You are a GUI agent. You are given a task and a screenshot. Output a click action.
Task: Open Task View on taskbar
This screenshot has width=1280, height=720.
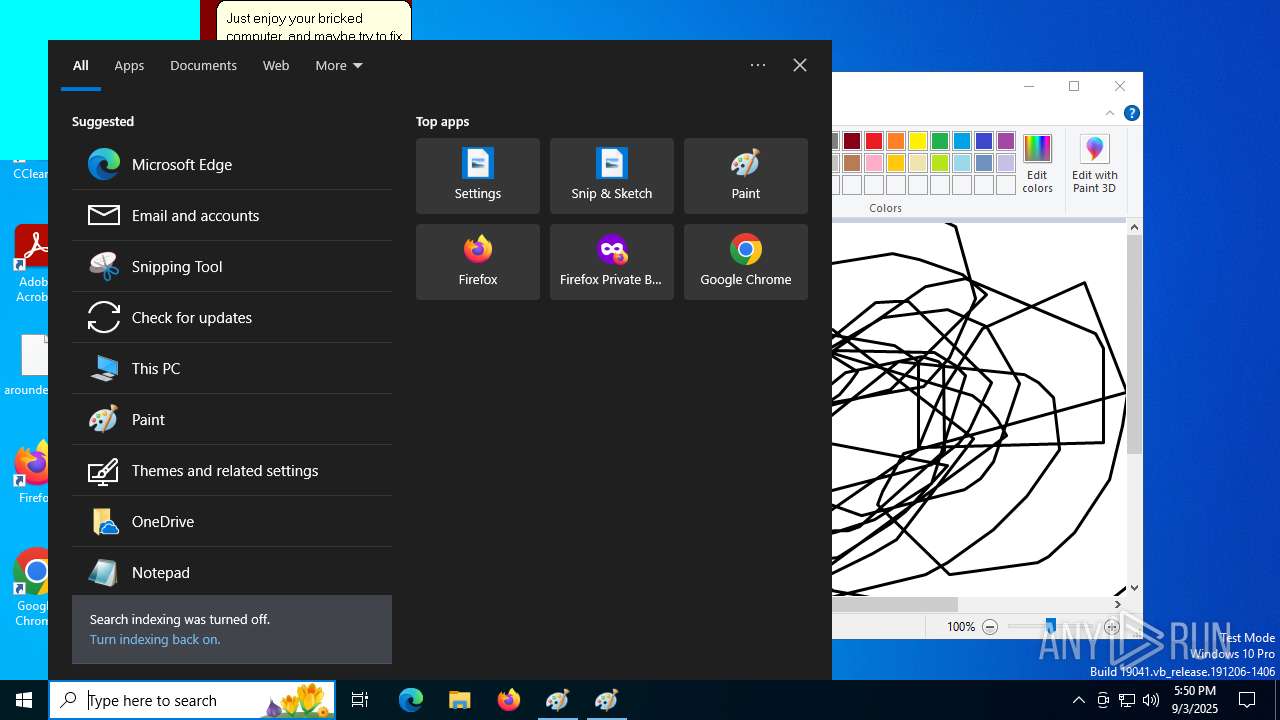(360, 700)
